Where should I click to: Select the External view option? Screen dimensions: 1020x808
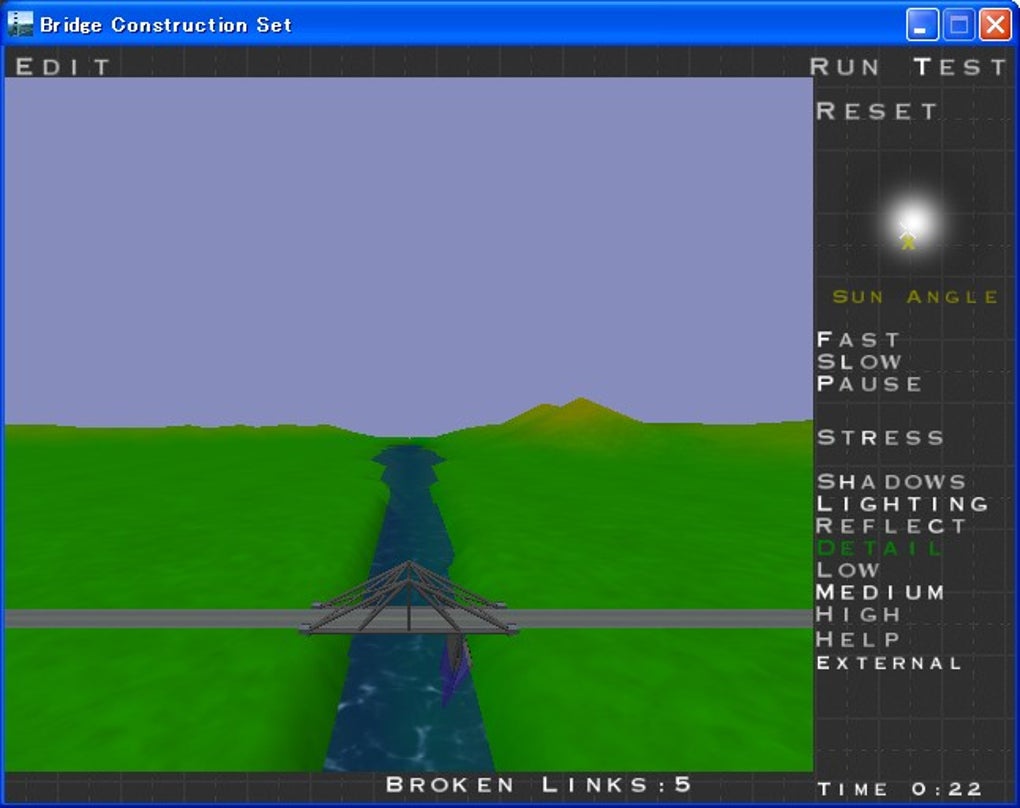[x=885, y=662]
